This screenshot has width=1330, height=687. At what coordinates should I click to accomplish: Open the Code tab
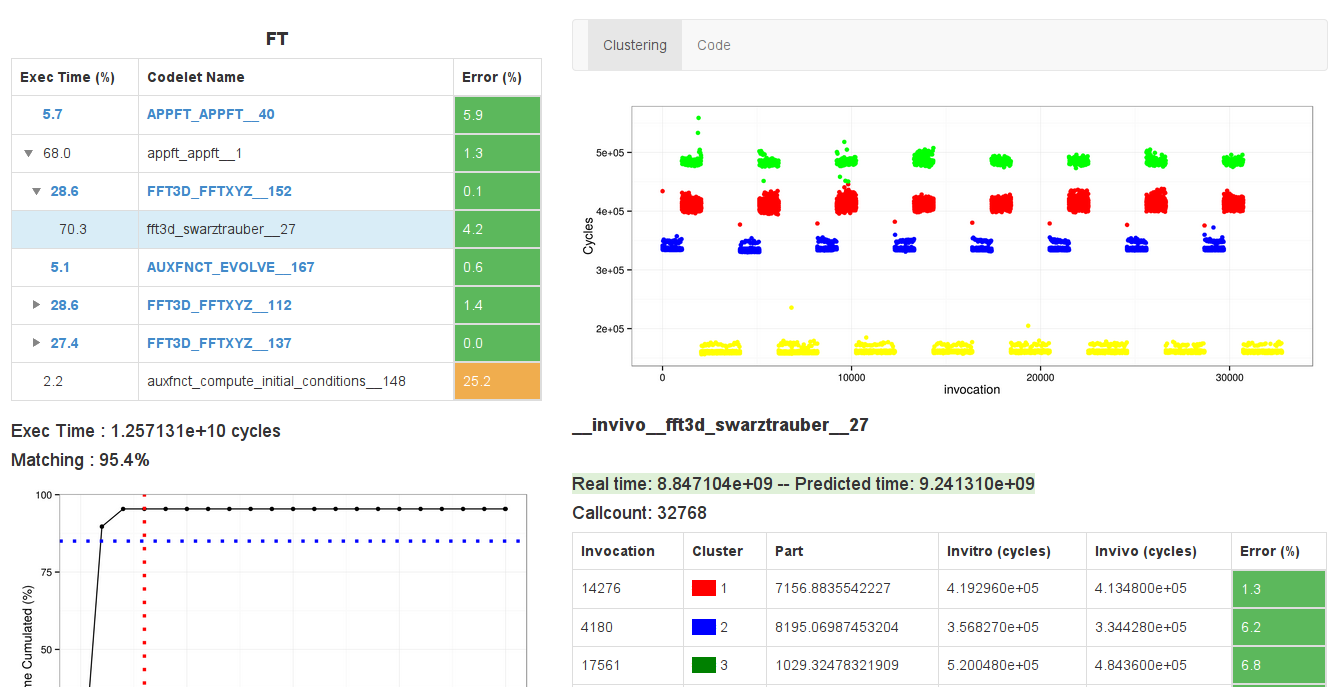click(714, 45)
